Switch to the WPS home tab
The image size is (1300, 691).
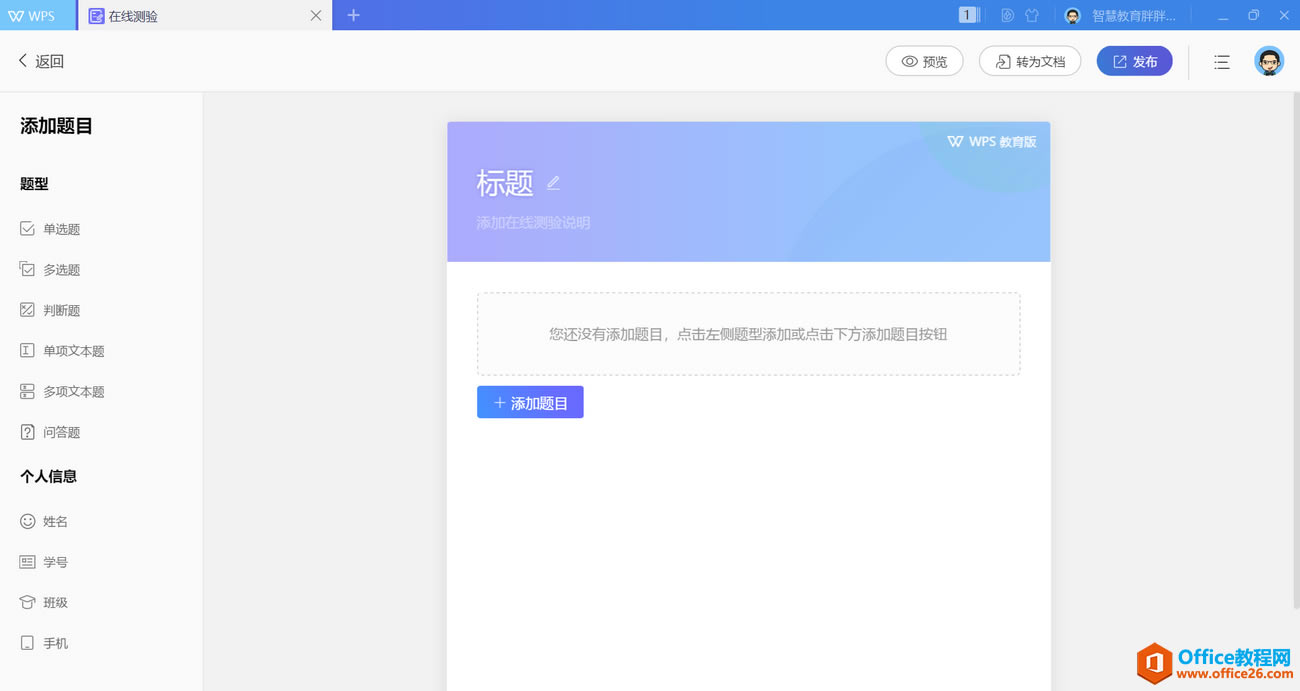pyautogui.click(x=34, y=16)
